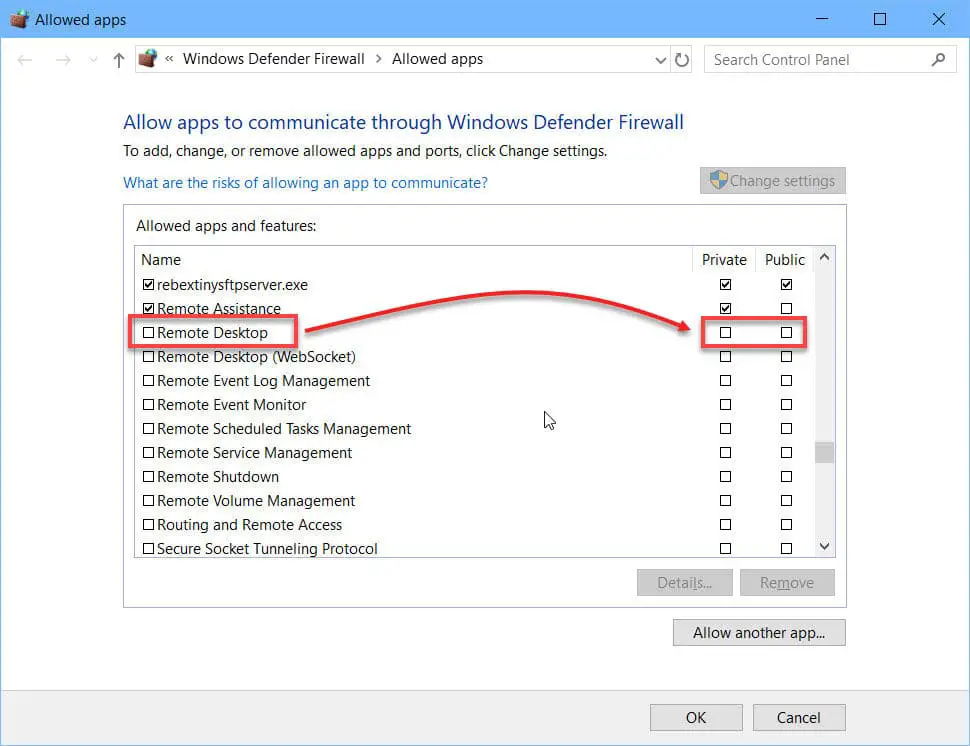Image resolution: width=970 pixels, height=746 pixels.
Task: Confirm with the OK button
Action: tap(696, 718)
